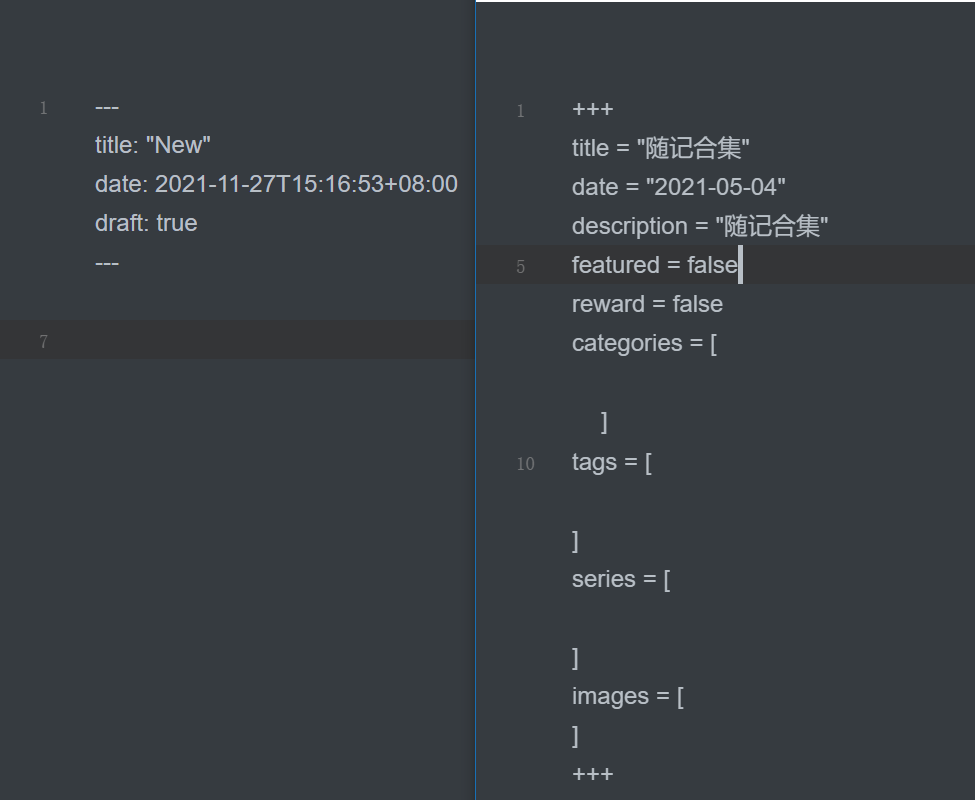Click the "series = [" line

[x=620, y=580]
